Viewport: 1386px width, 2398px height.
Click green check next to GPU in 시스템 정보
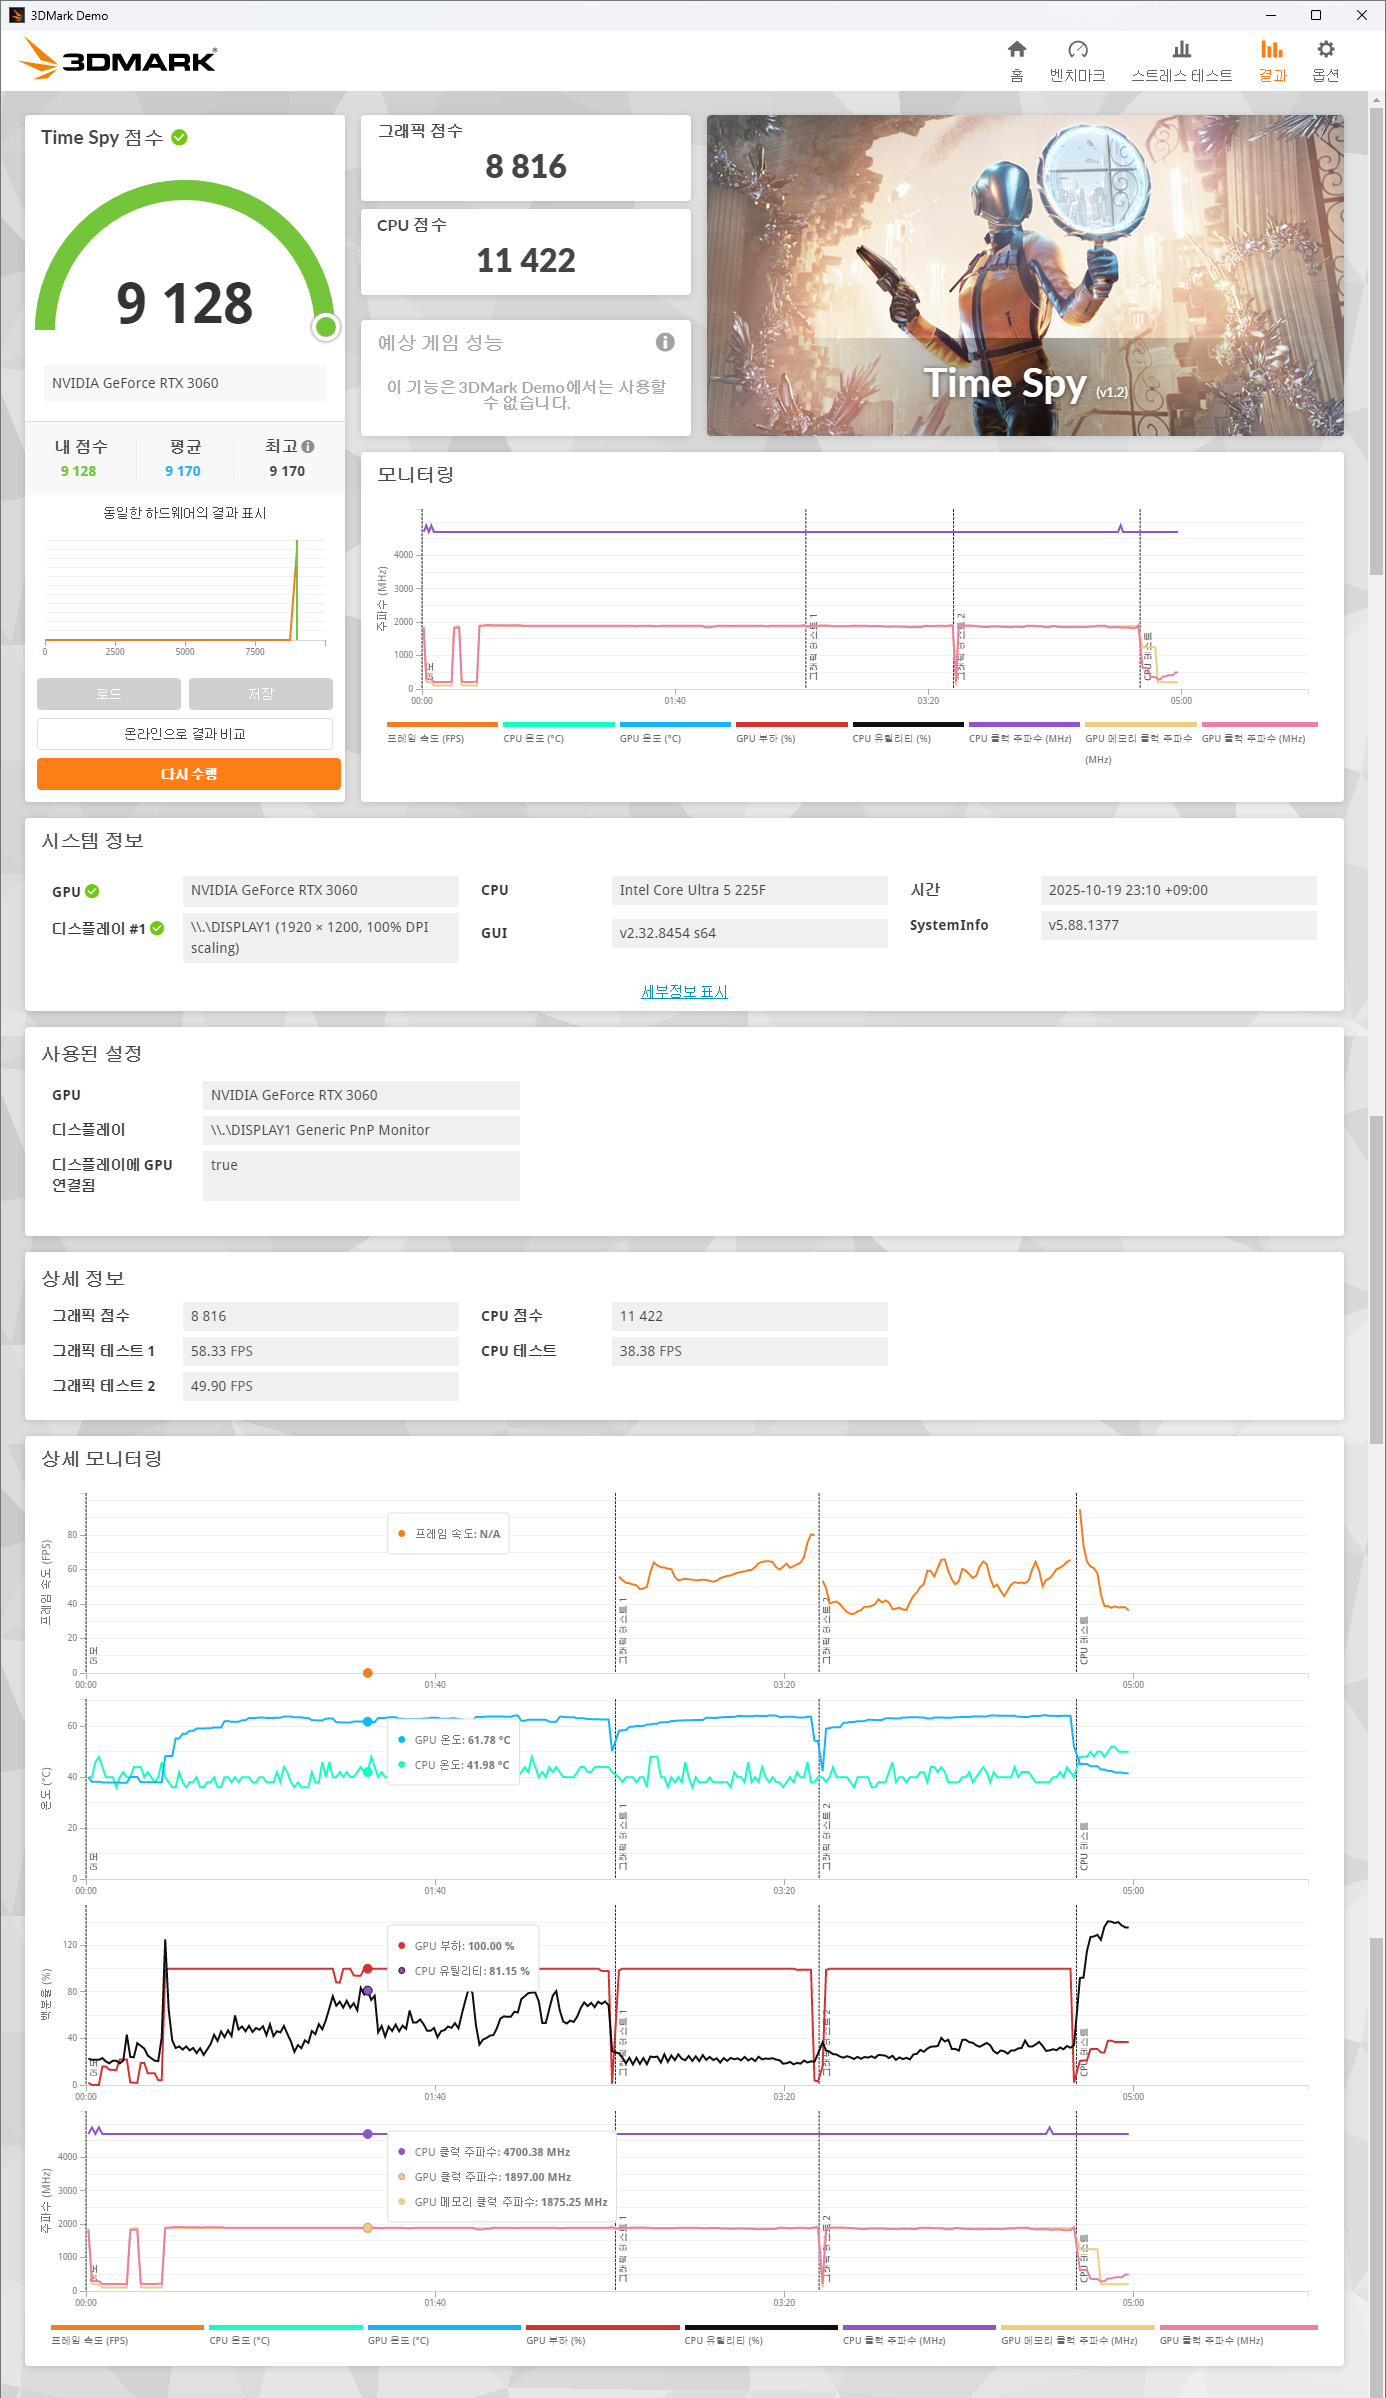click(92, 891)
